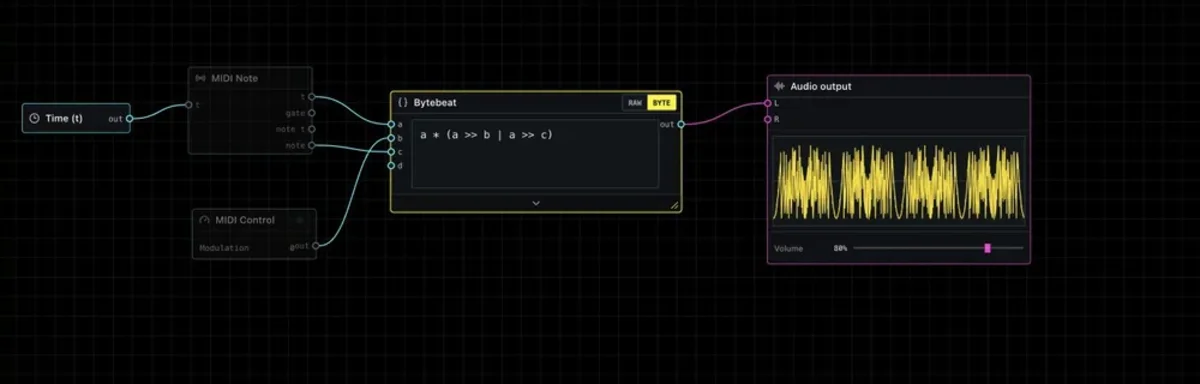Click the t input port on MIDI Note
The image size is (1200, 384).
(188, 104)
